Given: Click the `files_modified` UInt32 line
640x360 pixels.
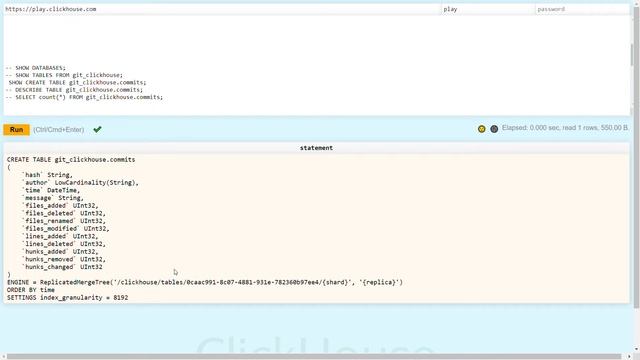Looking at the screenshot, I should click(66, 229).
